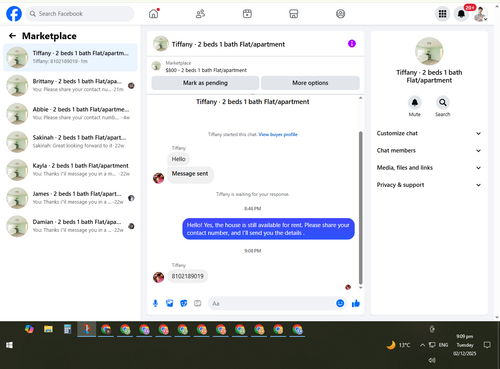
Task: Mute the conversation with bell icon
Action: click(415, 103)
